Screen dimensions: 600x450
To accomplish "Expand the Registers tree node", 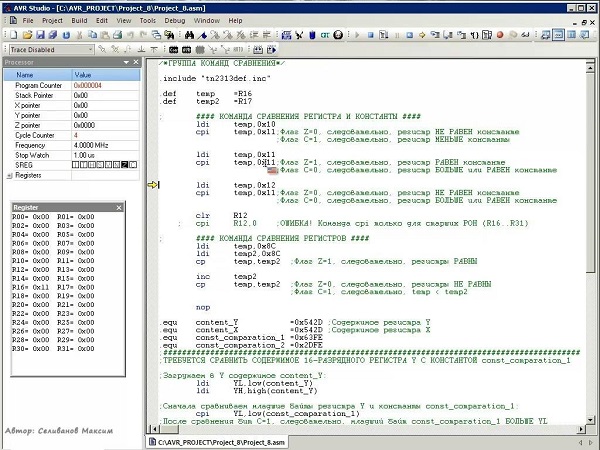I will coord(9,175).
